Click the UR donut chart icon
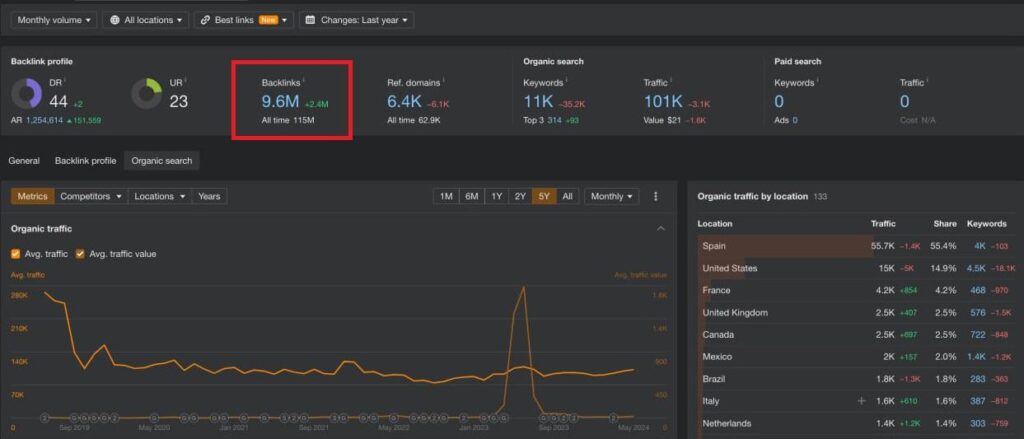The width and height of the screenshot is (1024, 439). (x=147, y=95)
